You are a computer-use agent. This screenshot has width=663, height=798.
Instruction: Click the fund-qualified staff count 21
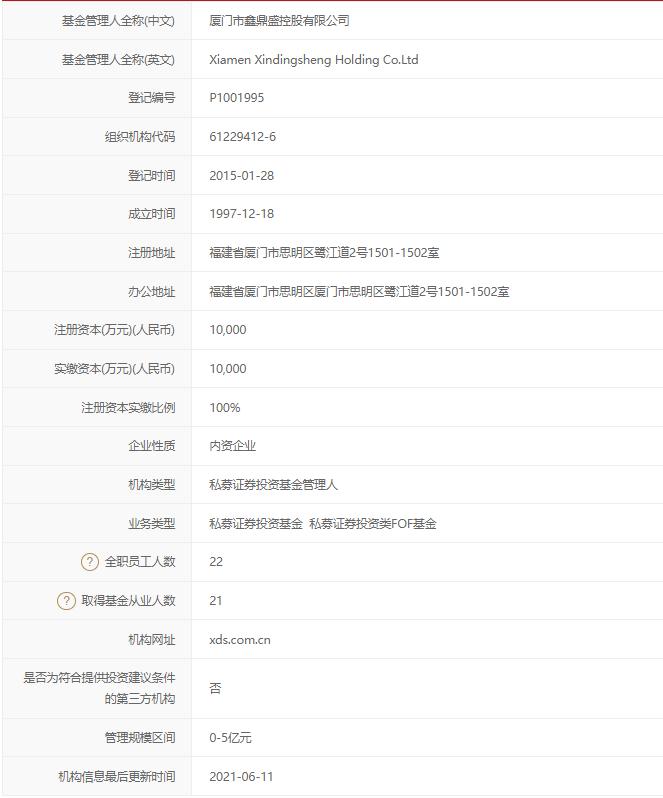pyautogui.click(x=216, y=601)
